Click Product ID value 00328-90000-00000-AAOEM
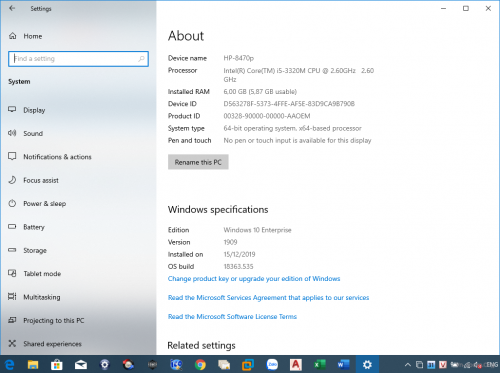Screen dimensions: 500x373 click(267, 116)
